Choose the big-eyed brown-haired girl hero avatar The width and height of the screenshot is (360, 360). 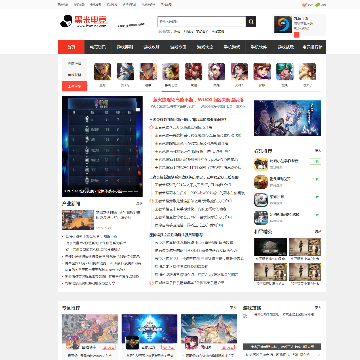click(x=262, y=72)
